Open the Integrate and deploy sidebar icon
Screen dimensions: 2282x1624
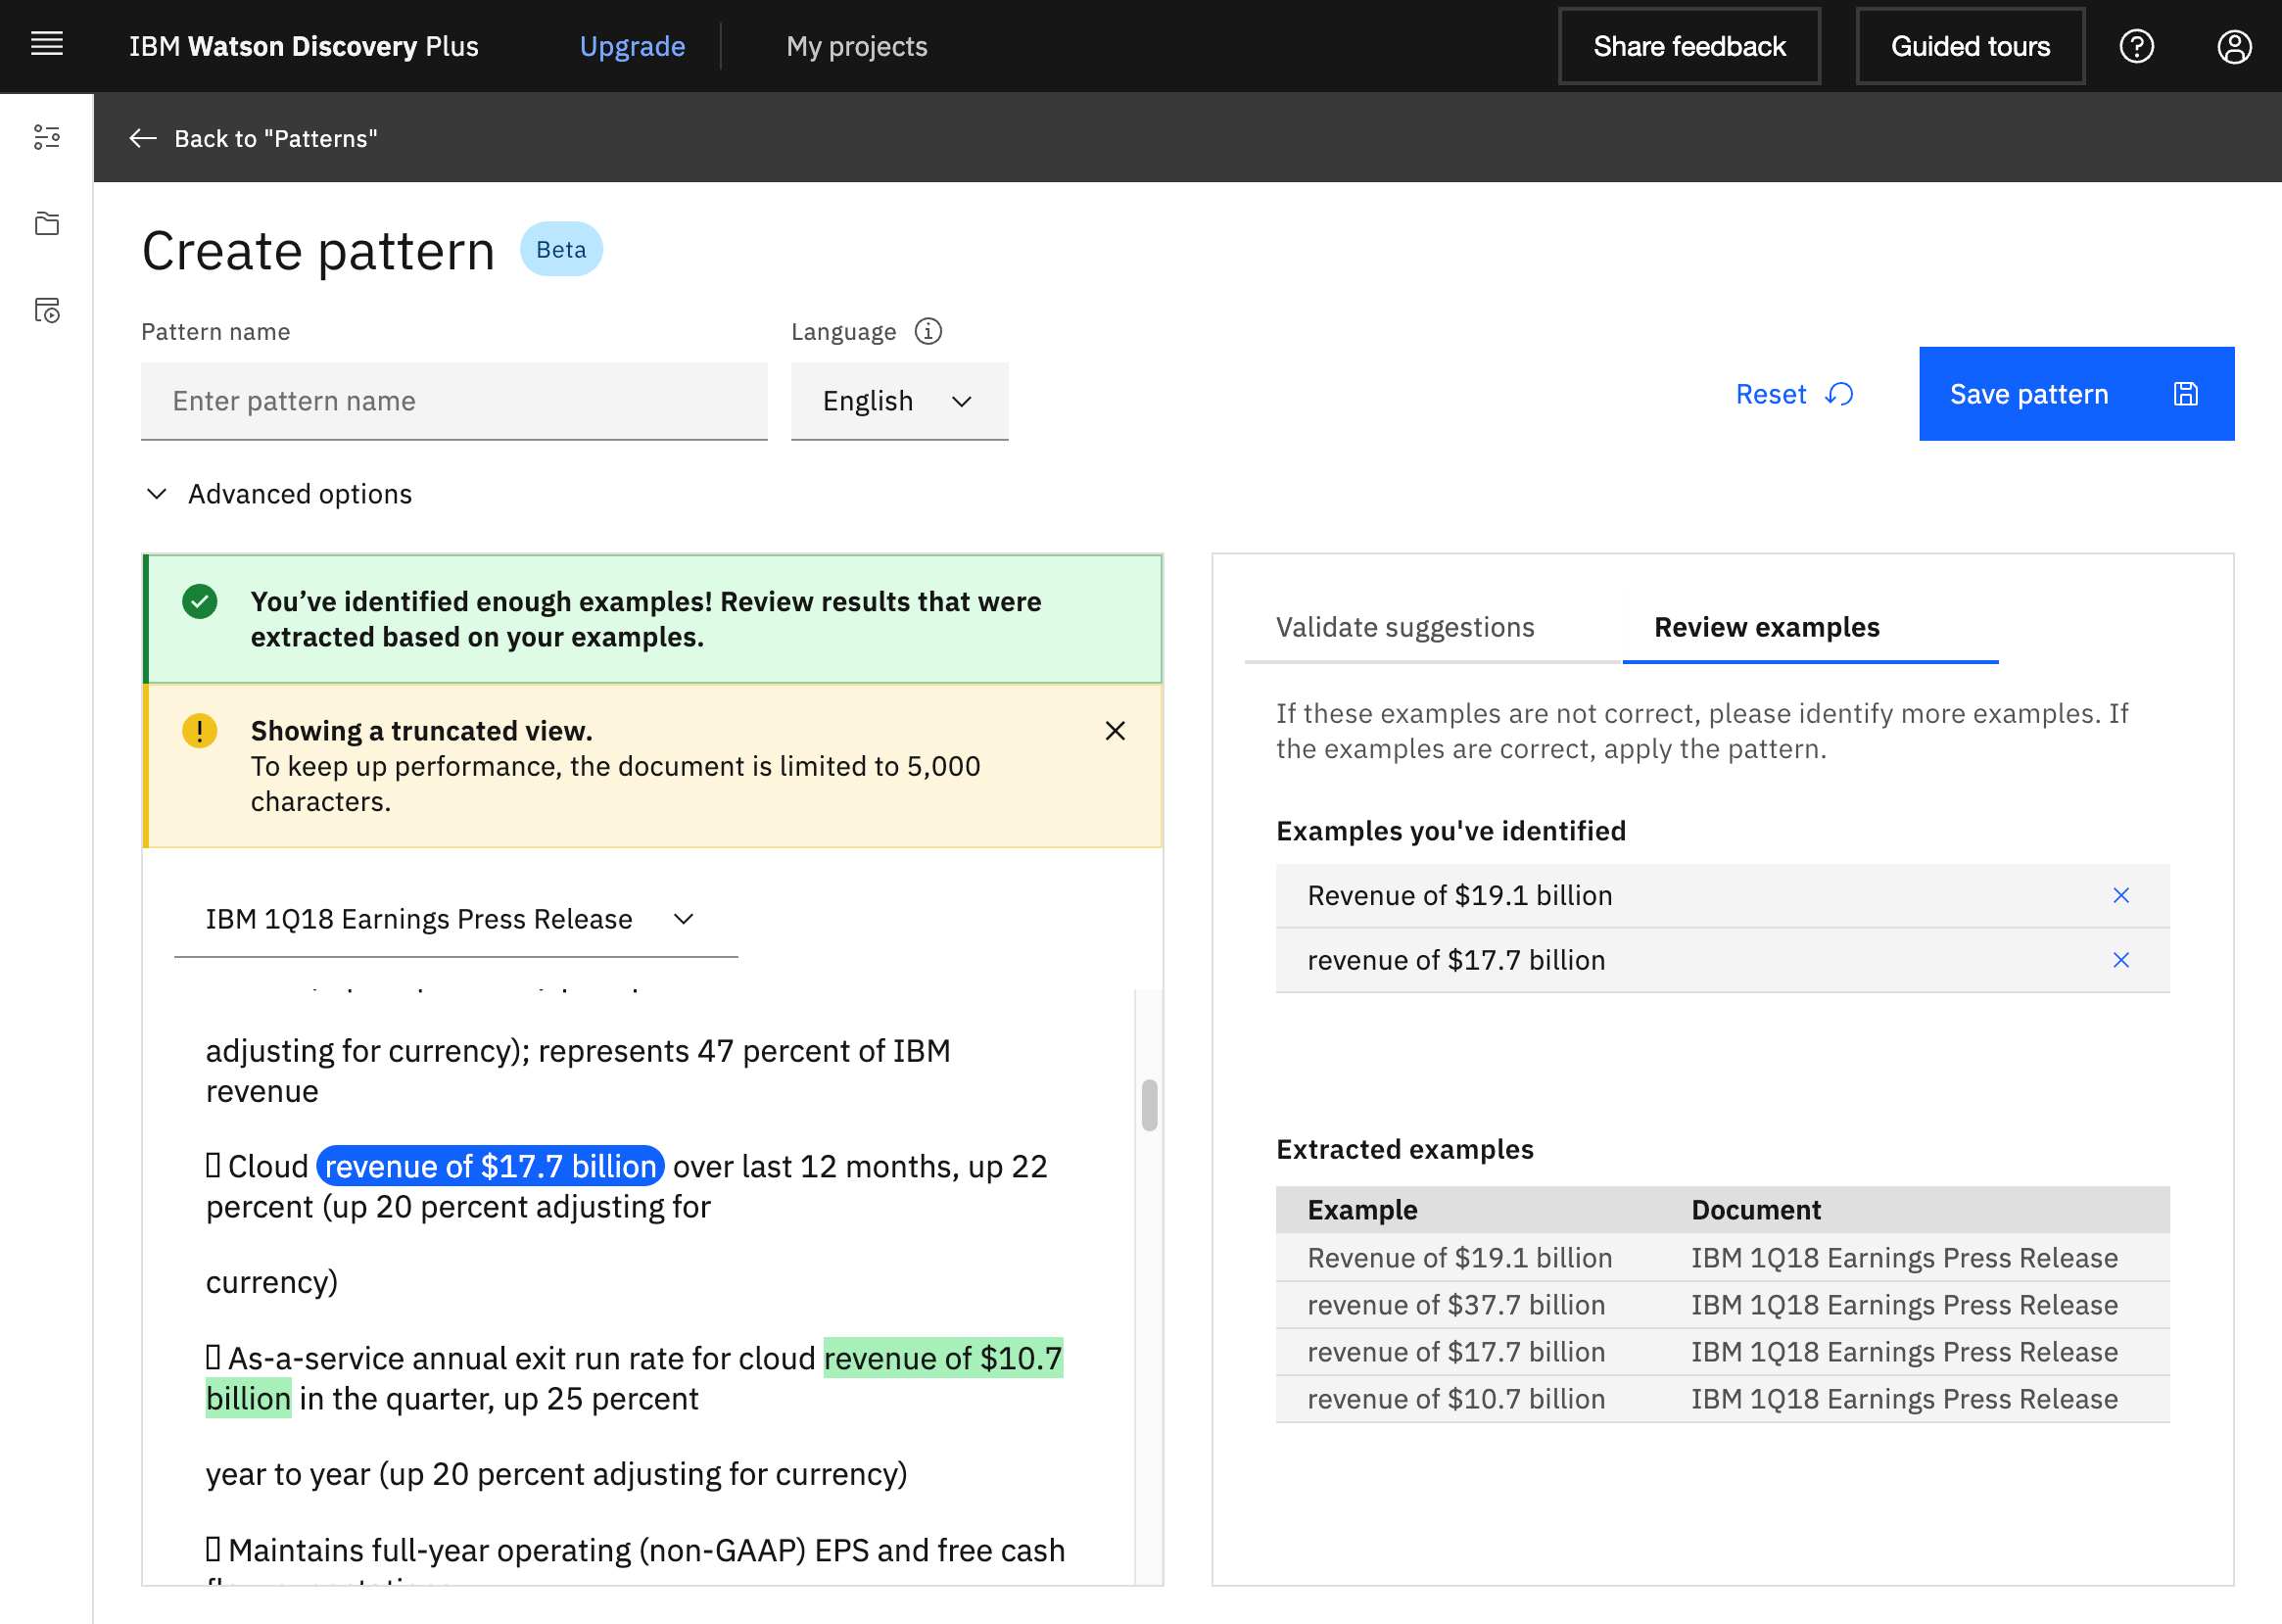[47, 310]
